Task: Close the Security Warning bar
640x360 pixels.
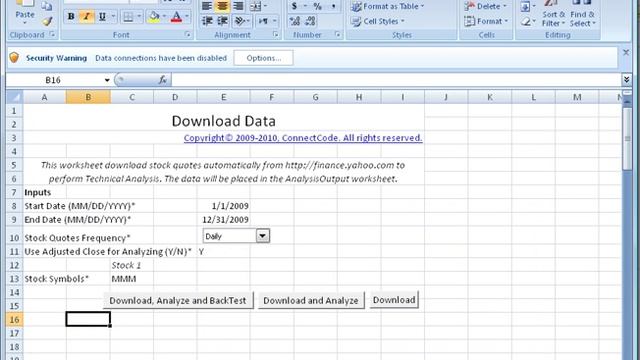Action: (626, 52)
